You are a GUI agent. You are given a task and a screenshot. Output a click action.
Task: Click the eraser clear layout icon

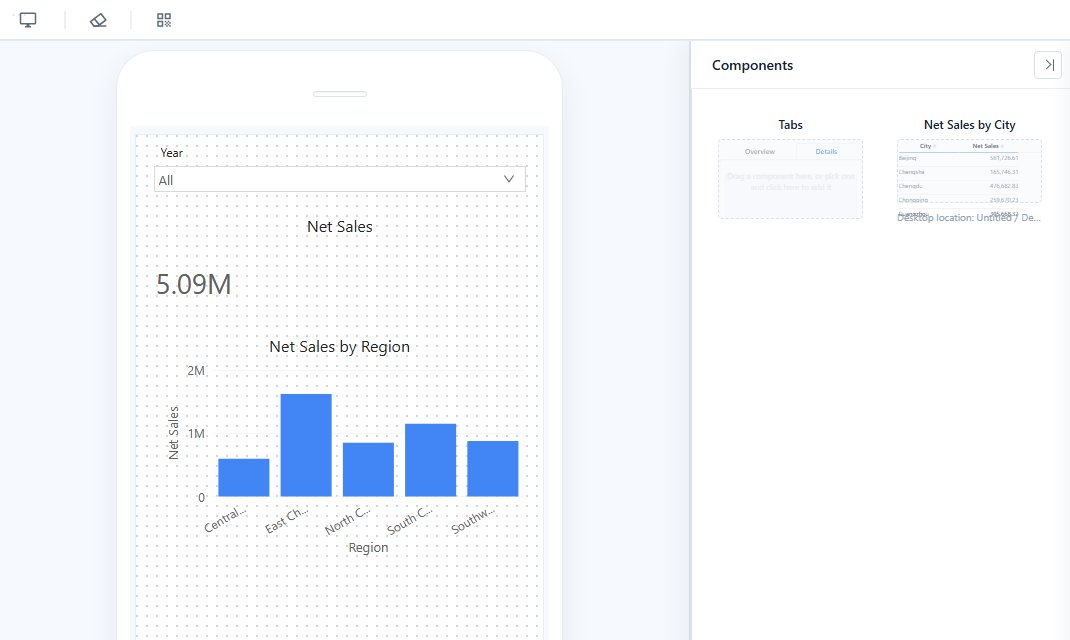click(98, 20)
